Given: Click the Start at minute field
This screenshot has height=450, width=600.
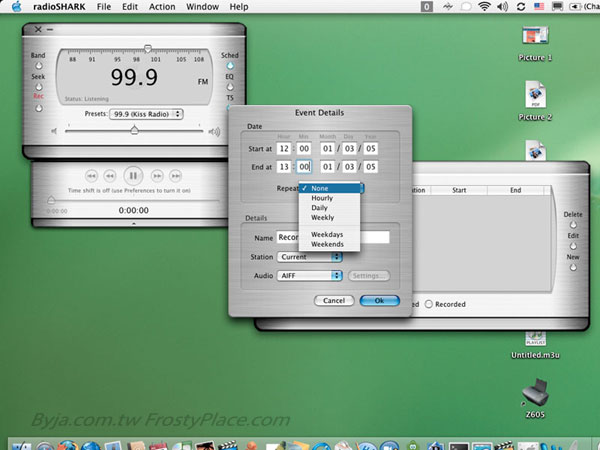Looking at the screenshot, I should (304, 148).
